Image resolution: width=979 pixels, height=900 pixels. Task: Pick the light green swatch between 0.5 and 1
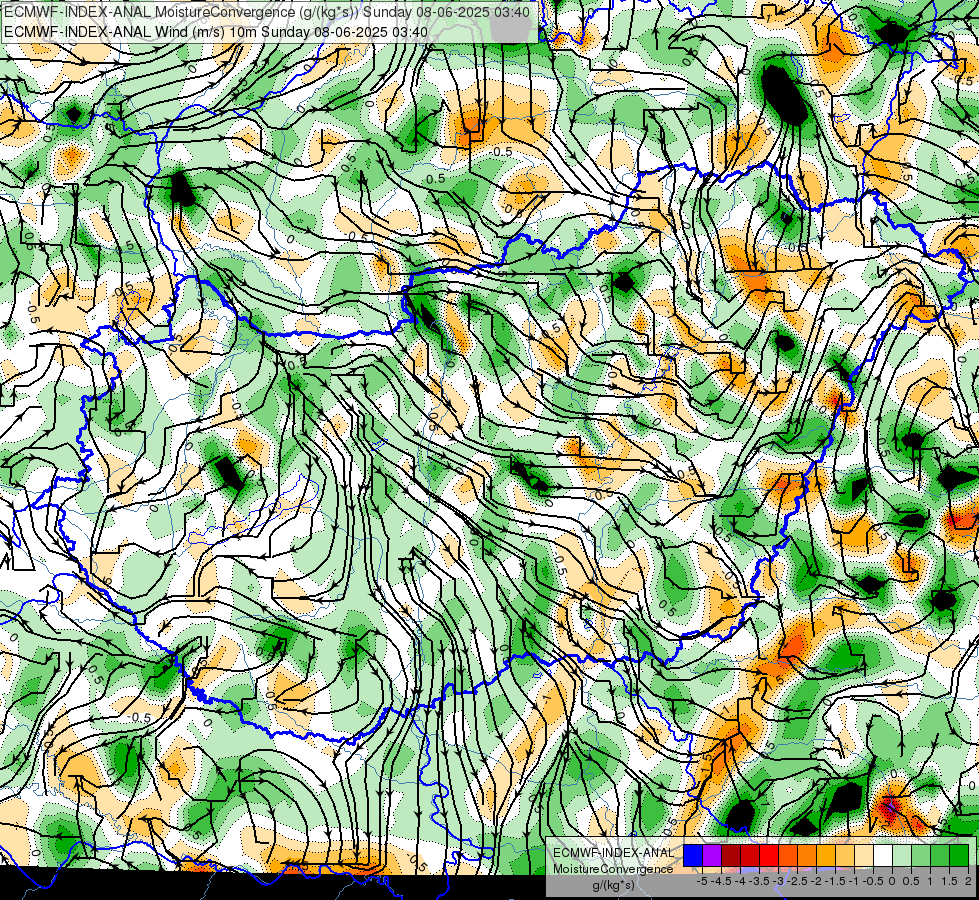[921, 856]
